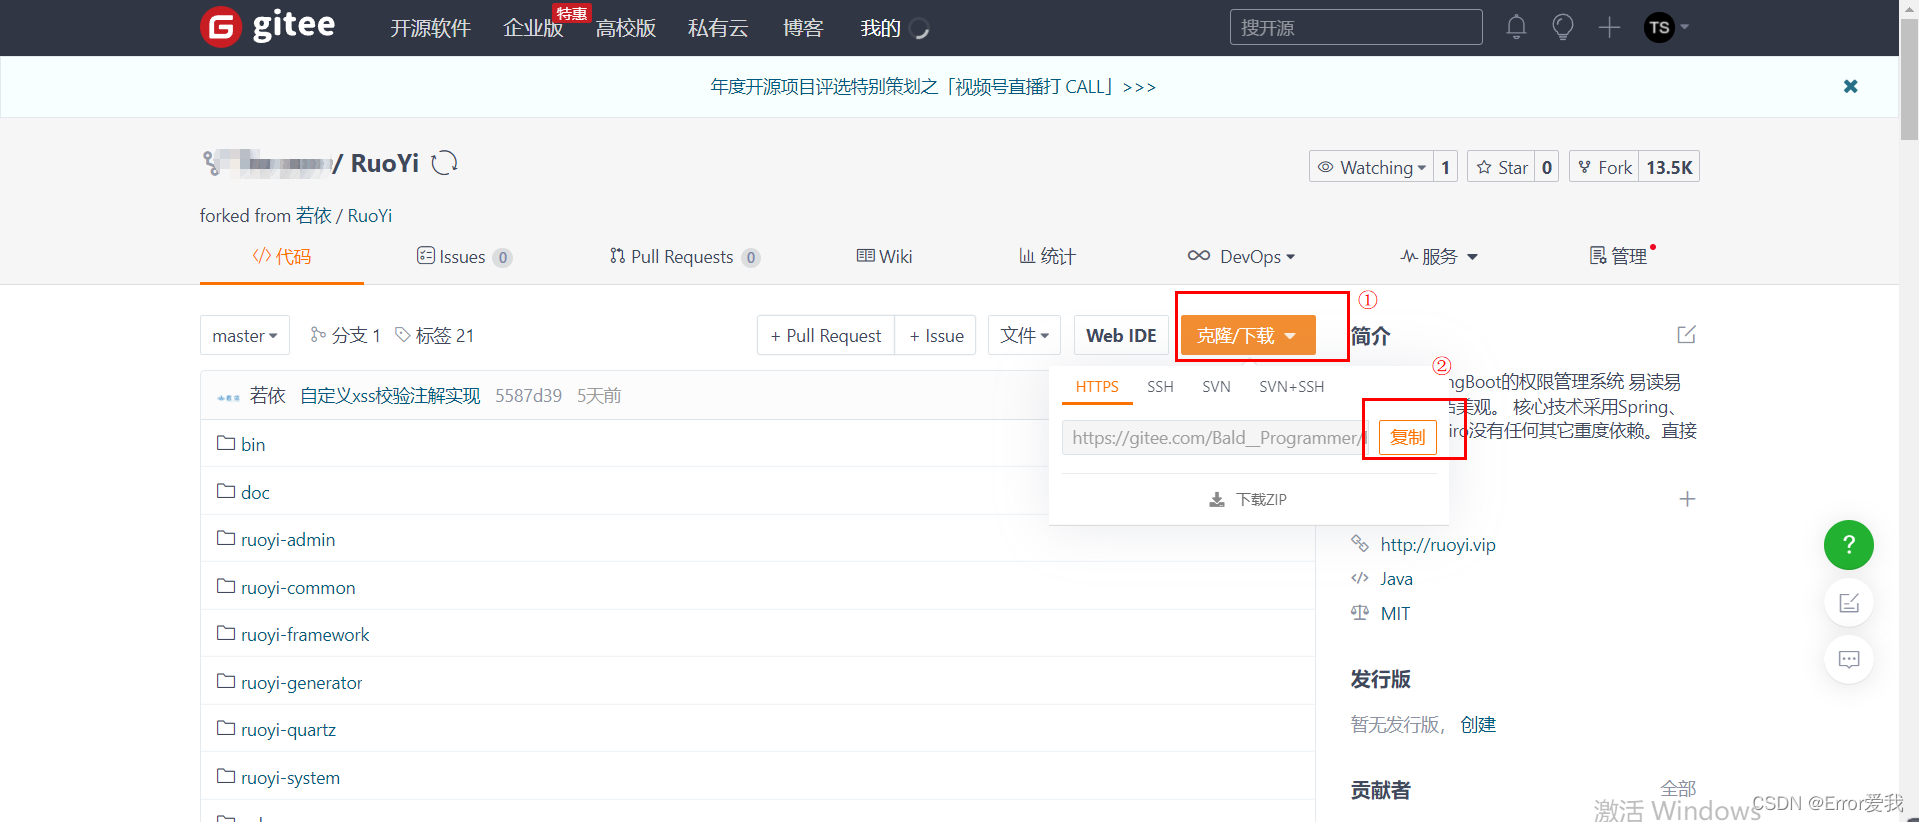Click the link icon beside ruoyi.vip
The width and height of the screenshot is (1919, 822).
pyautogui.click(x=1360, y=543)
